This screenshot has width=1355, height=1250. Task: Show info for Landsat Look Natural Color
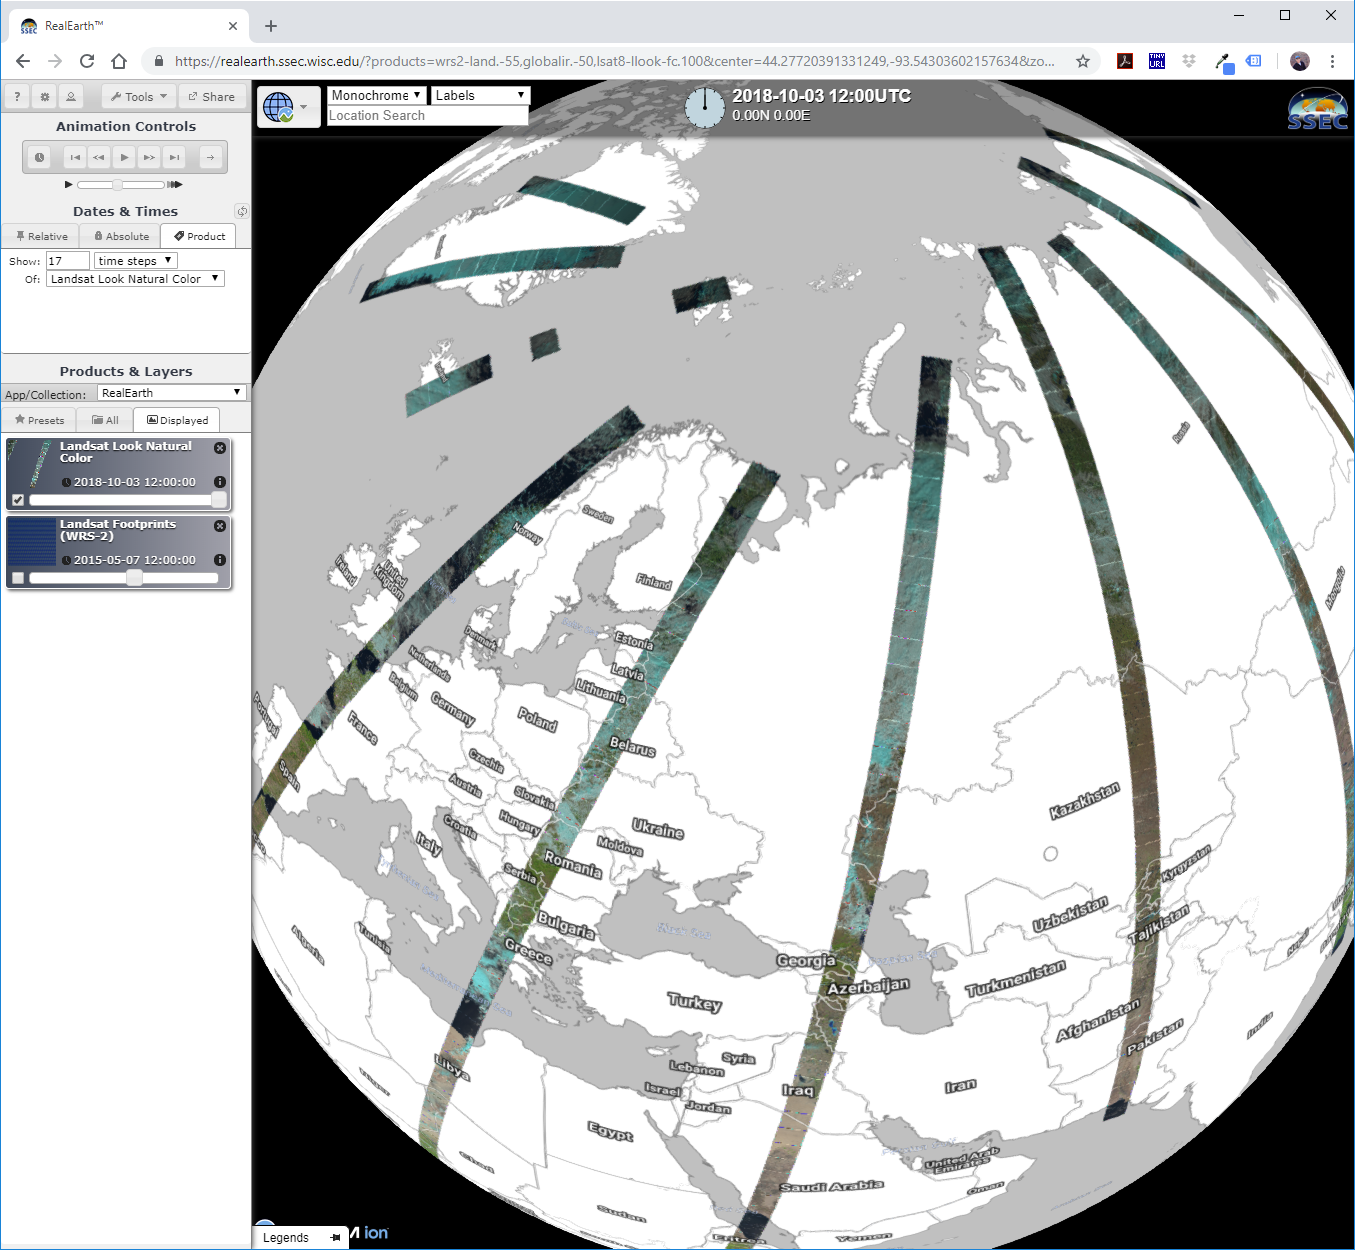point(220,482)
